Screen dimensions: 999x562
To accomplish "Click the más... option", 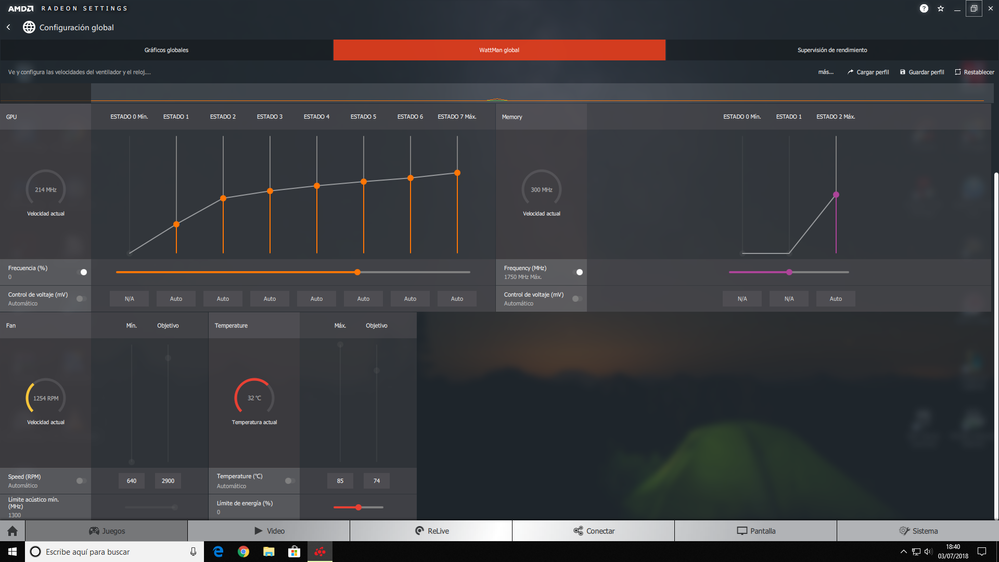I will [826, 72].
